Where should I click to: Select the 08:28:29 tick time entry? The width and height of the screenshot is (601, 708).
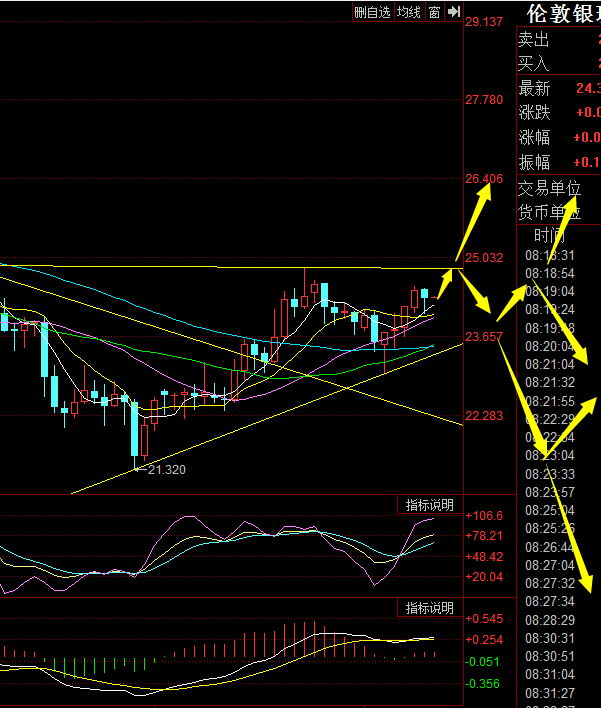[x=550, y=620]
